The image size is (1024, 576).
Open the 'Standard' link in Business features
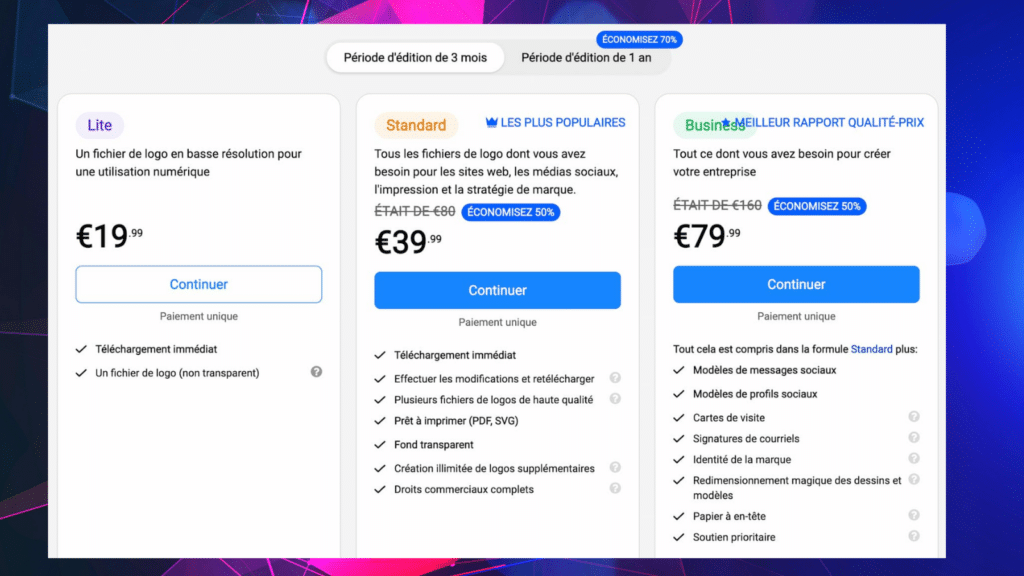click(x=871, y=349)
